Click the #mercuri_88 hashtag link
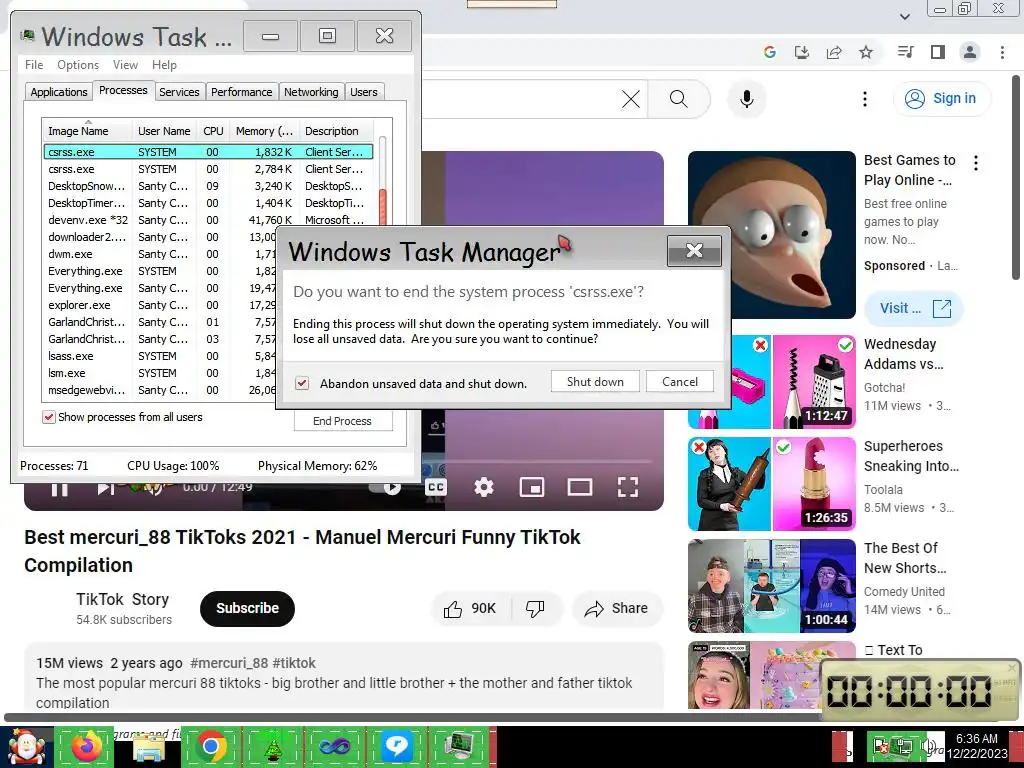 click(229, 664)
